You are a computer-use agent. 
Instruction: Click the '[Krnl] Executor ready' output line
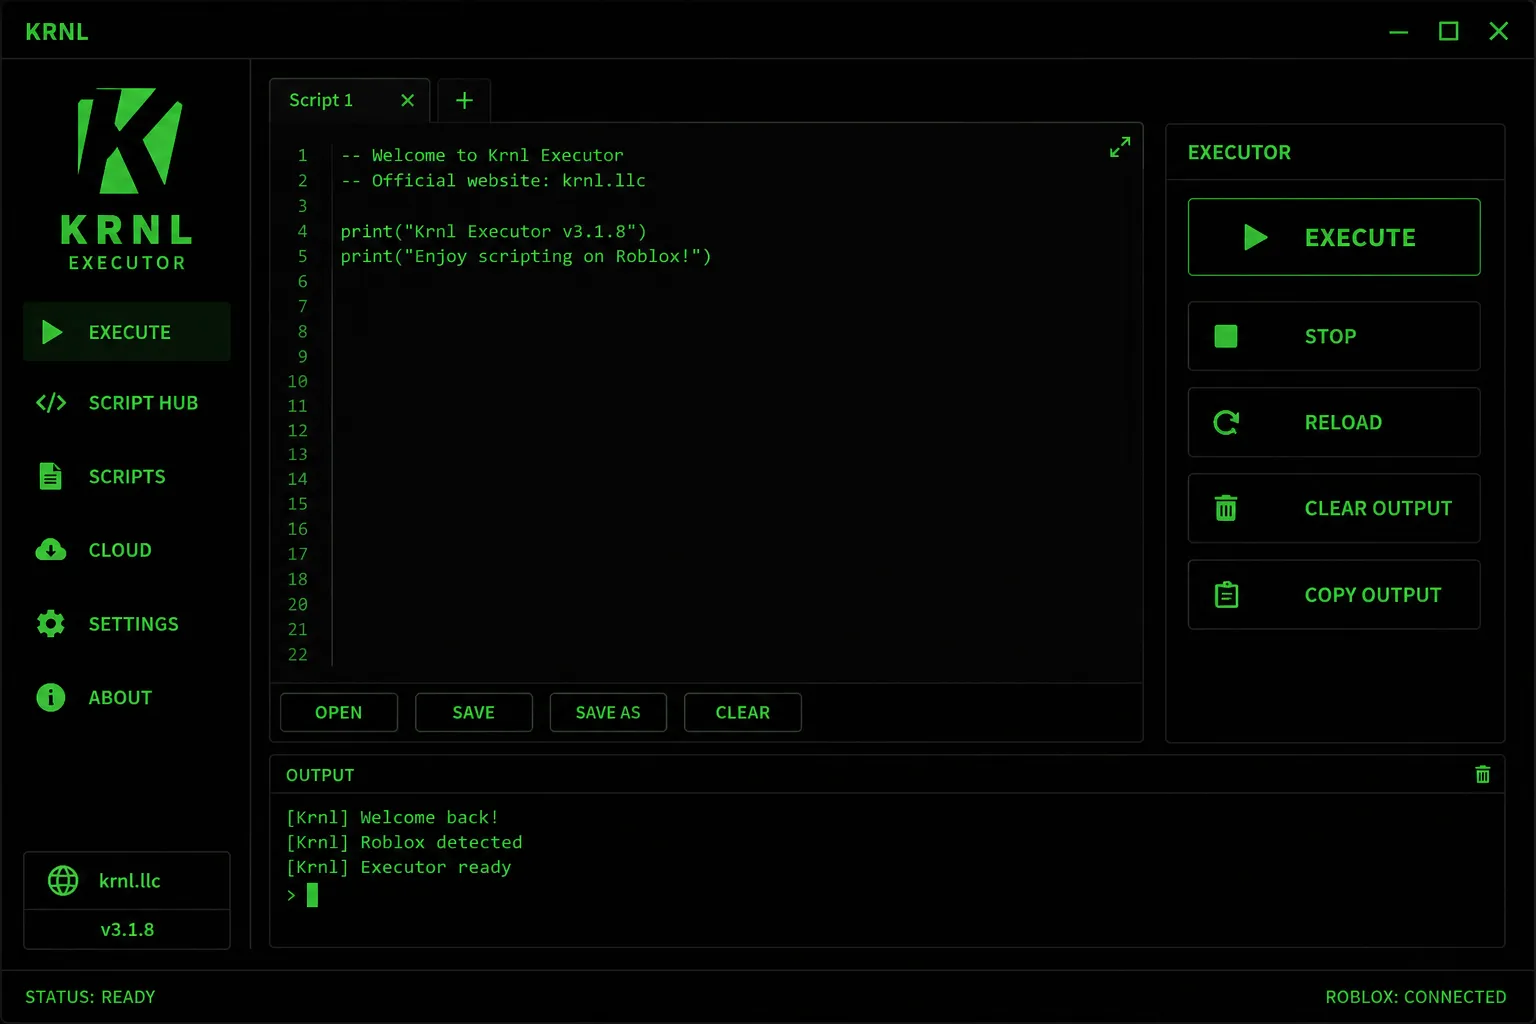(398, 867)
